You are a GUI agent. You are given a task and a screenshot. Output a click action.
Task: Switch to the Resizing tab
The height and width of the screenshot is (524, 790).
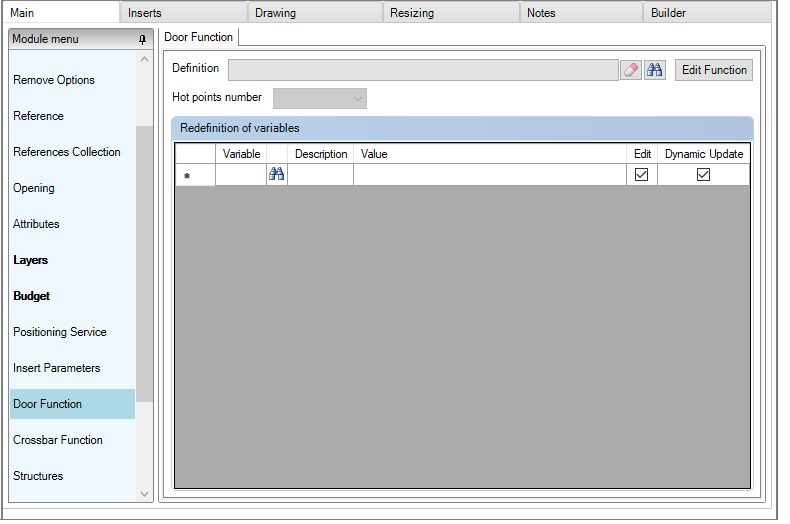click(451, 13)
